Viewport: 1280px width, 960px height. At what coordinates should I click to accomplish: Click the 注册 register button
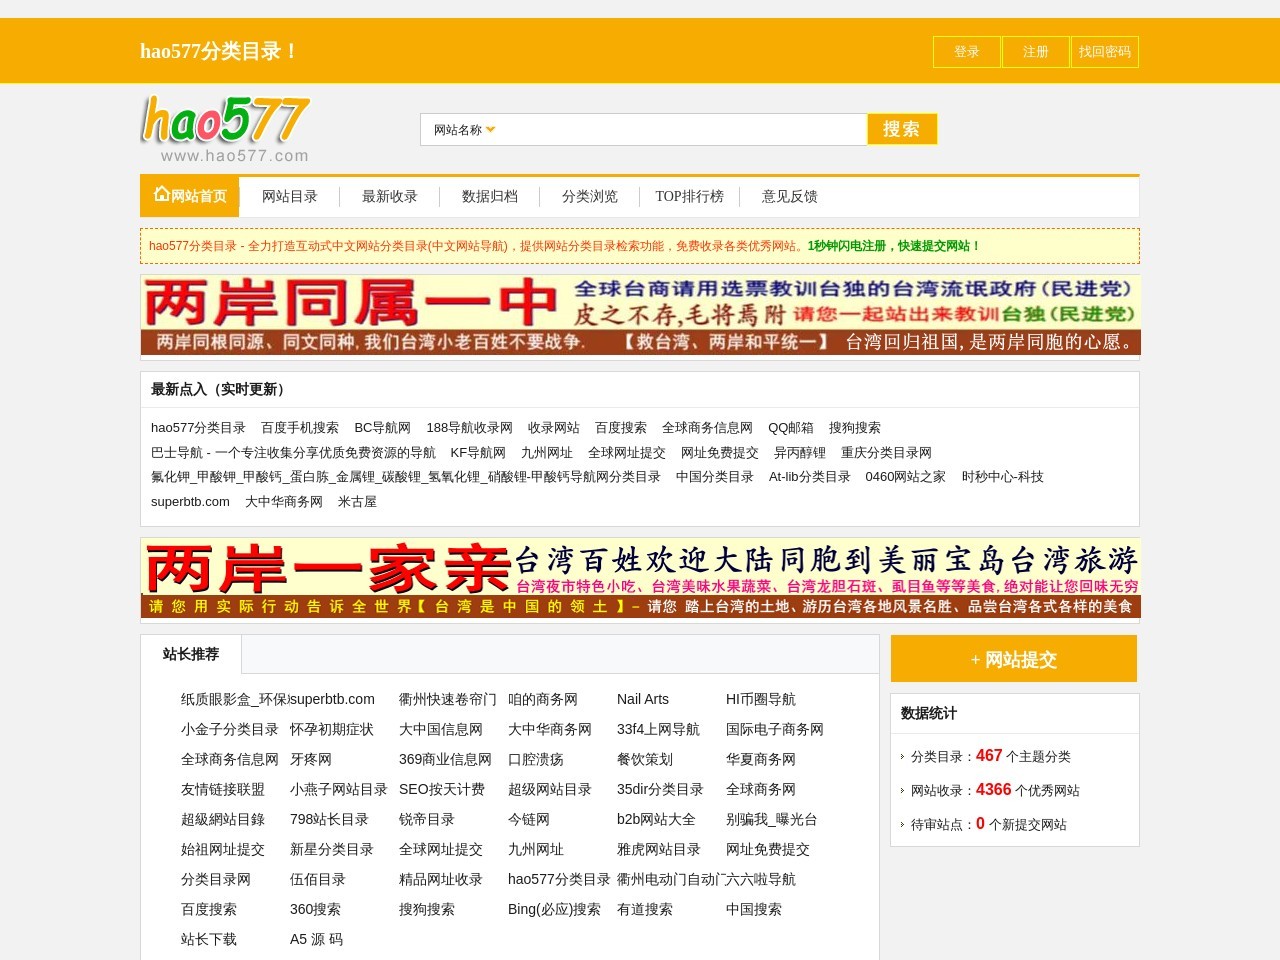pyautogui.click(x=1035, y=52)
